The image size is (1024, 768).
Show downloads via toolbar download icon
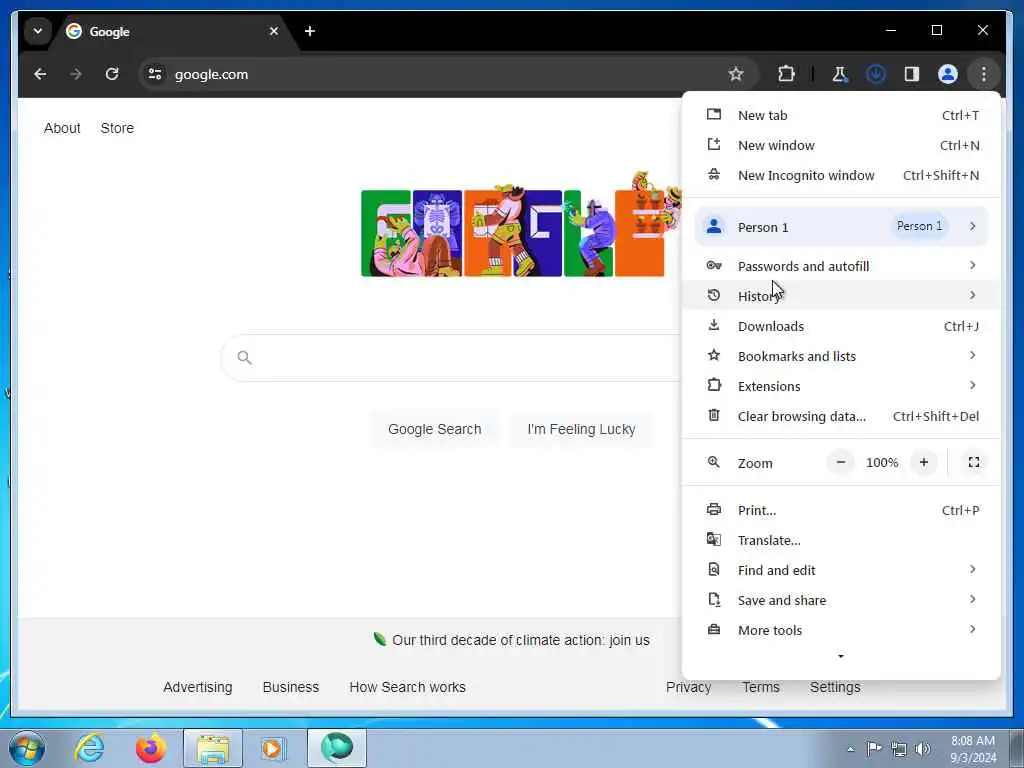876,74
